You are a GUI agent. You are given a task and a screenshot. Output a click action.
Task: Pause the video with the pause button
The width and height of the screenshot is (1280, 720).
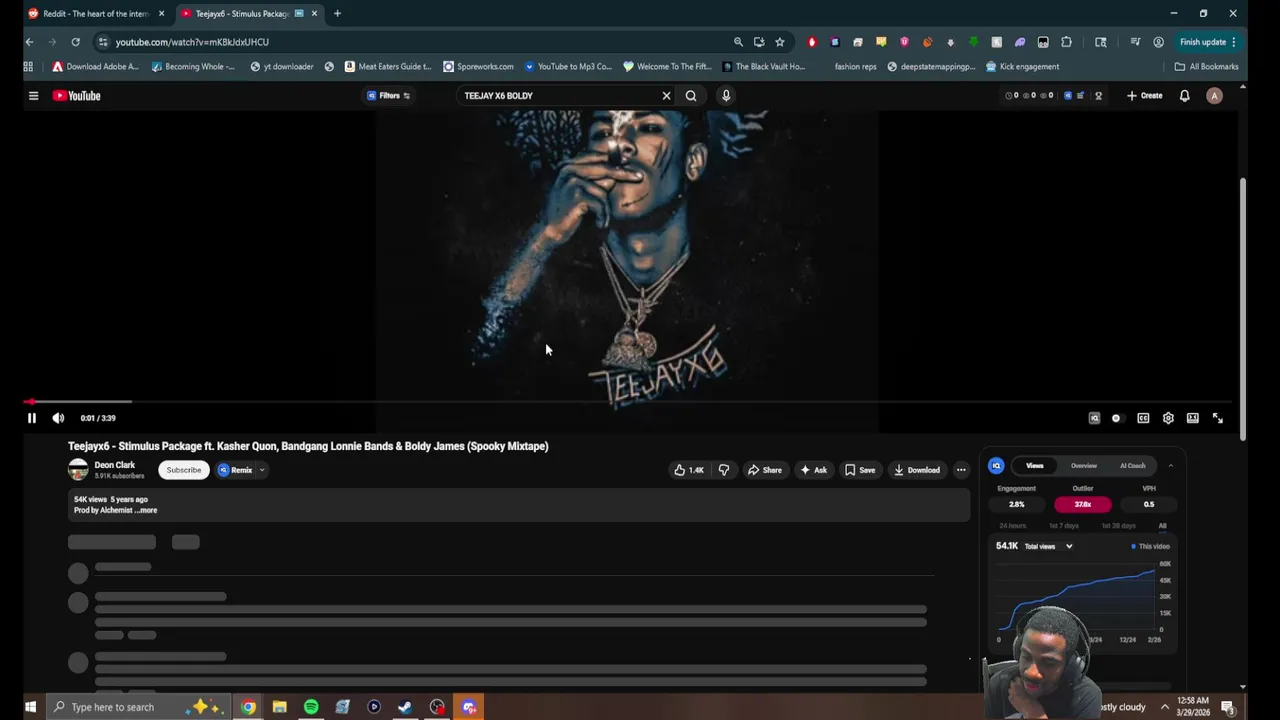pyautogui.click(x=31, y=418)
